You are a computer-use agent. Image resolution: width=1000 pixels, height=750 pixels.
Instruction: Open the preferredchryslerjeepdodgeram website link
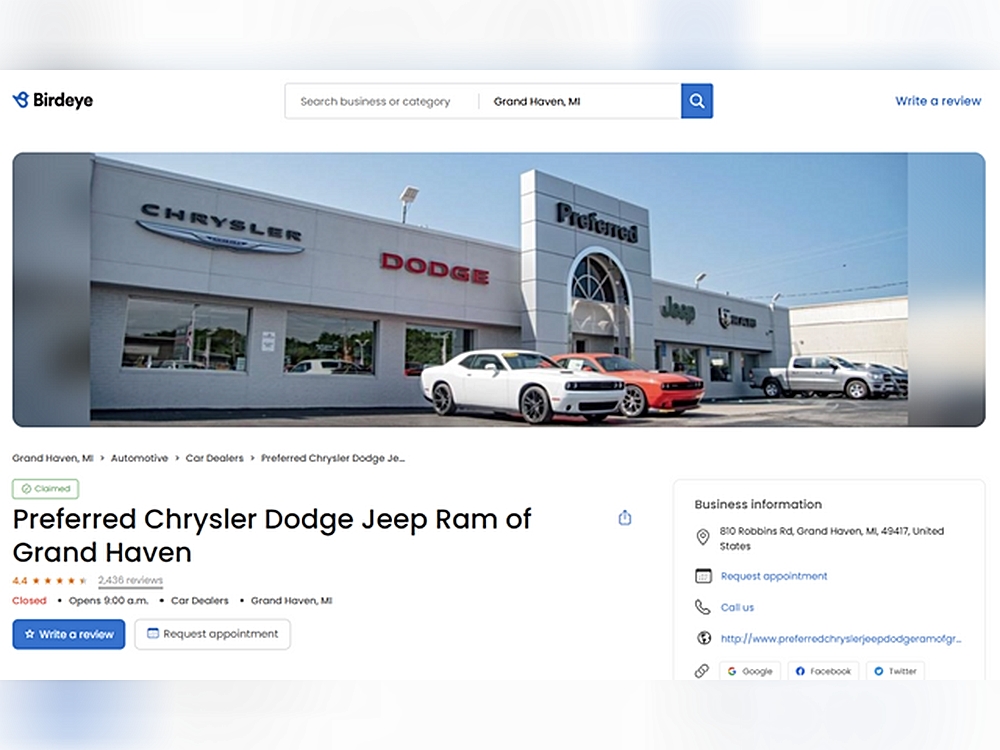coord(841,638)
